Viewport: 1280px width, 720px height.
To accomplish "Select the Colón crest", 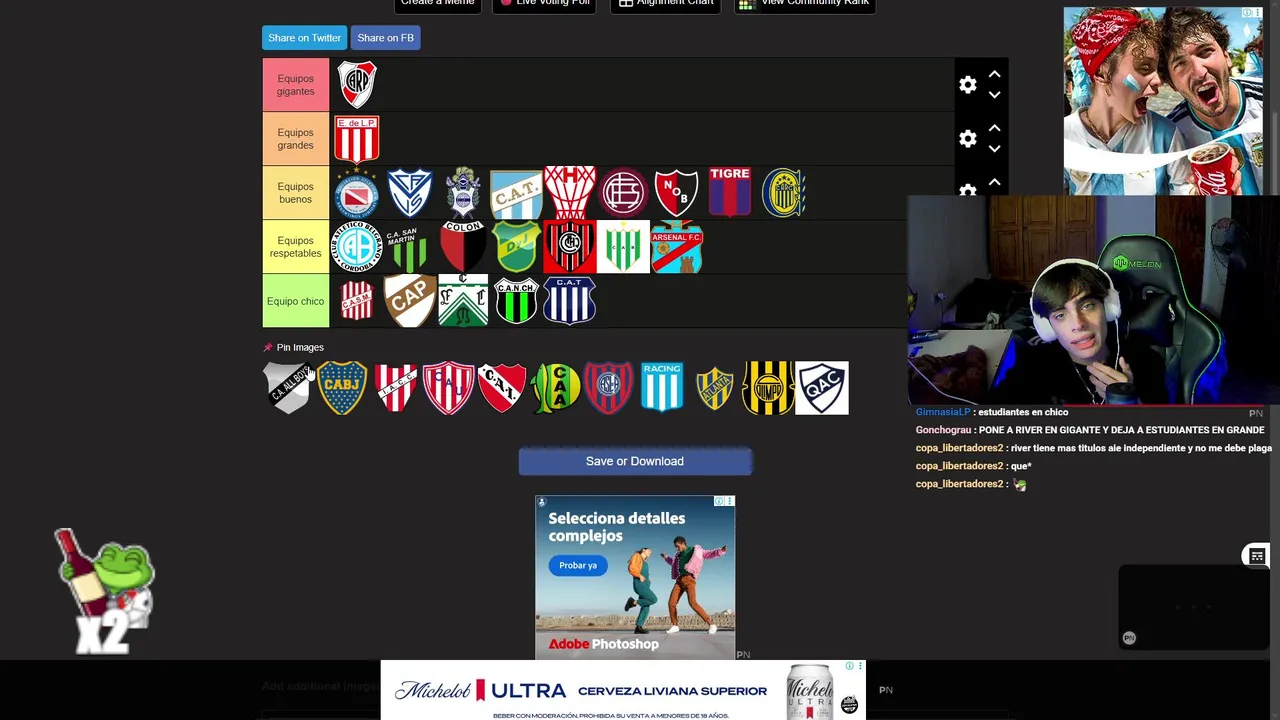I will coord(463,247).
